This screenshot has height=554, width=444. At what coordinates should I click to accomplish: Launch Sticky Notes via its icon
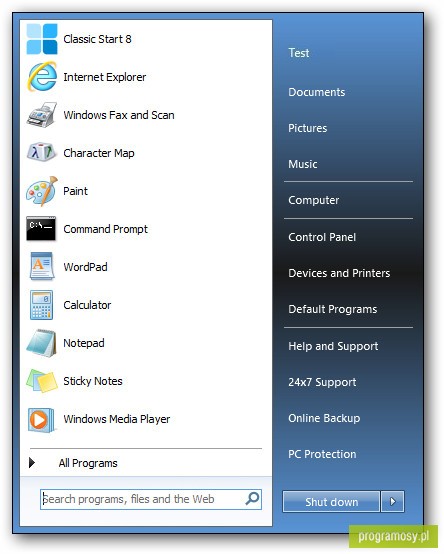[42, 381]
